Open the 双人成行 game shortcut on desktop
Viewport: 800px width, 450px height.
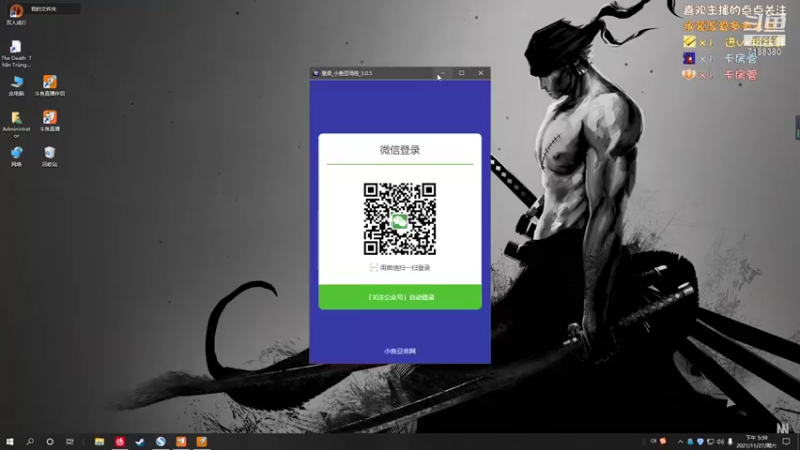[x=16, y=14]
